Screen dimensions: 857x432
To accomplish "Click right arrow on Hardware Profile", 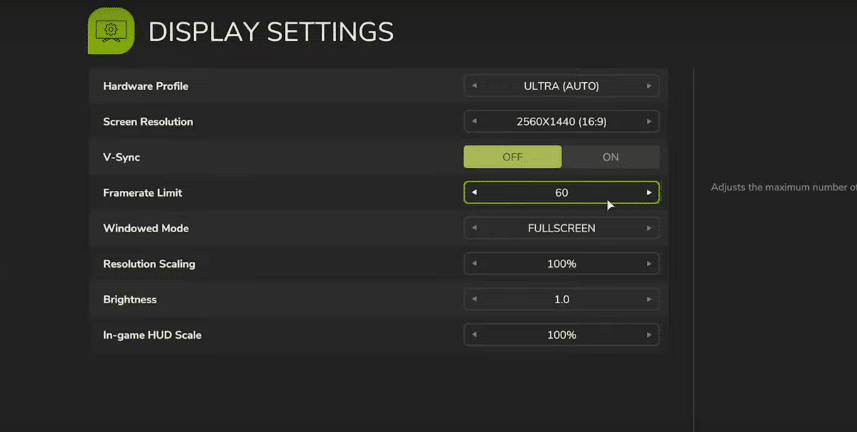I will [649, 86].
